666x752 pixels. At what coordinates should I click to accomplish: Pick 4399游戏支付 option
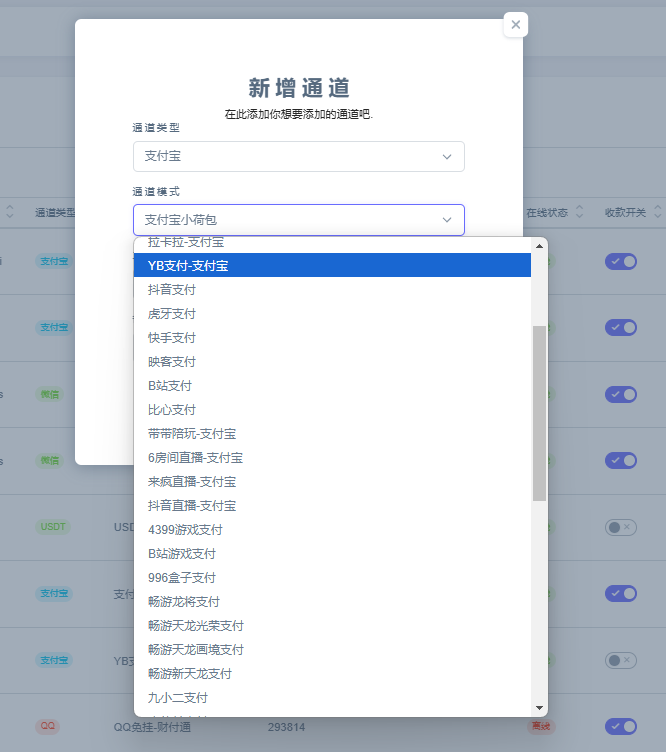pyautogui.click(x=332, y=529)
